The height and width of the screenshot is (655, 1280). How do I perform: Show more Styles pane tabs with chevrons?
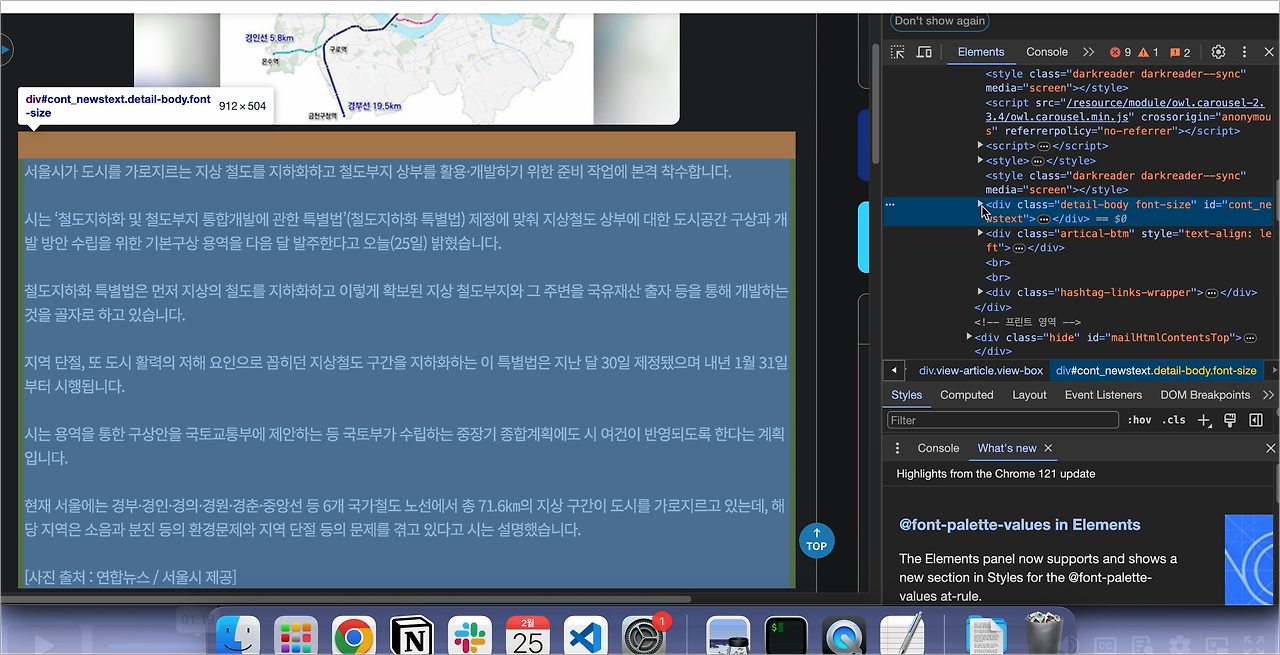pyautogui.click(x=1268, y=395)
